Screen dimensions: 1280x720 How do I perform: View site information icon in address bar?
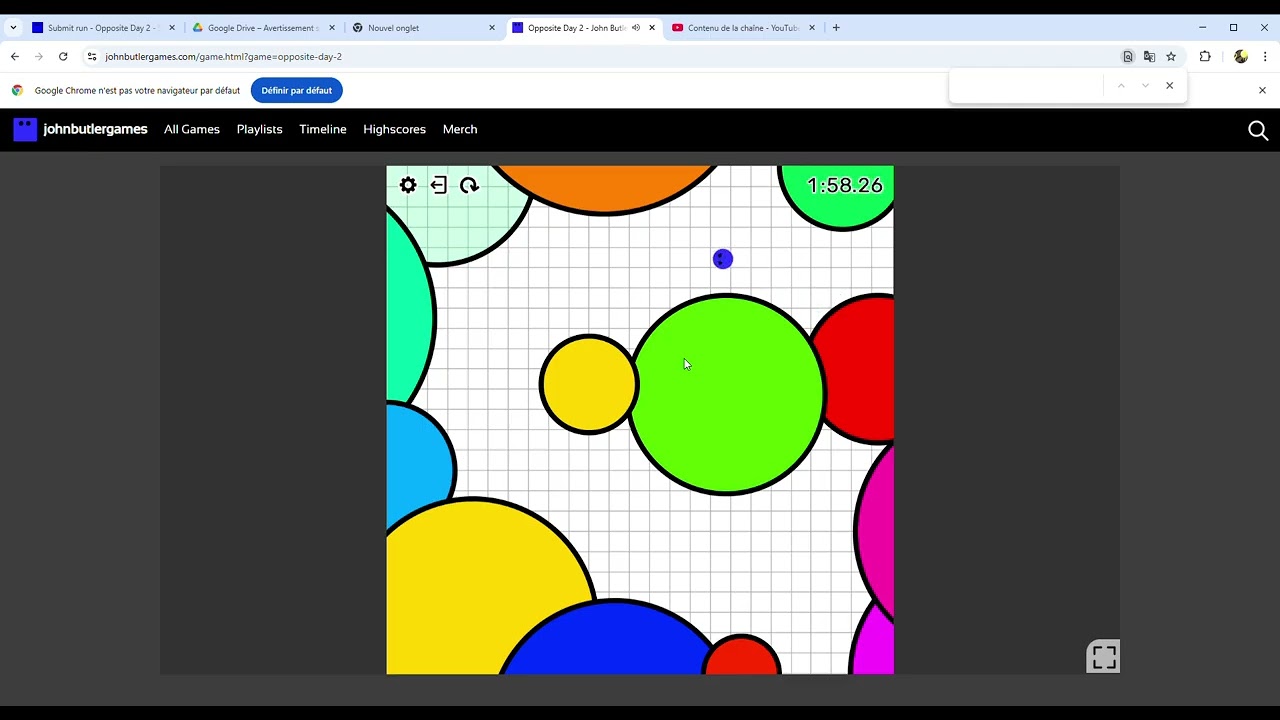92,57
